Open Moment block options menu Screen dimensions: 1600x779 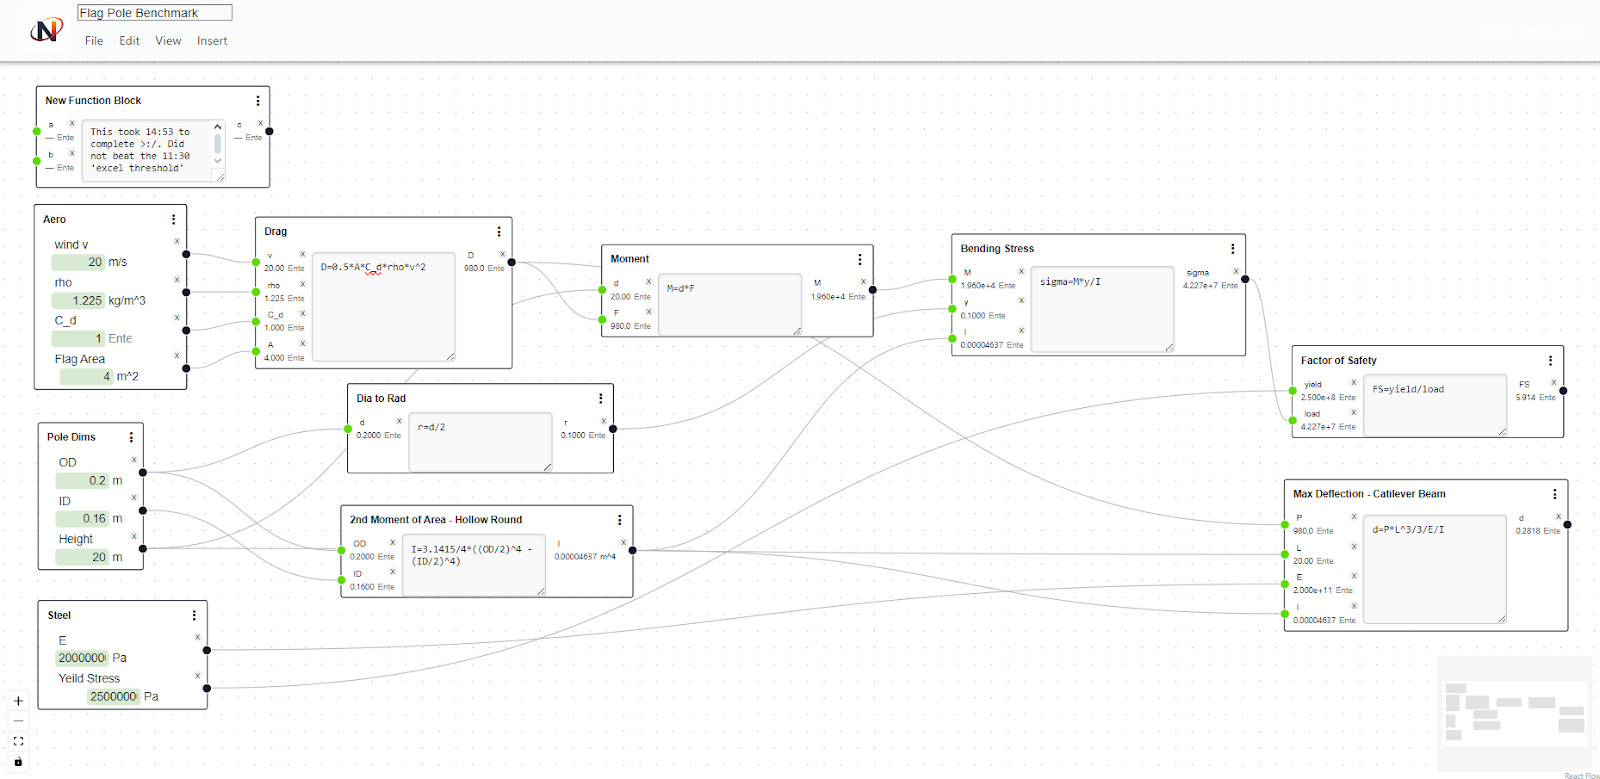(860, 259)
